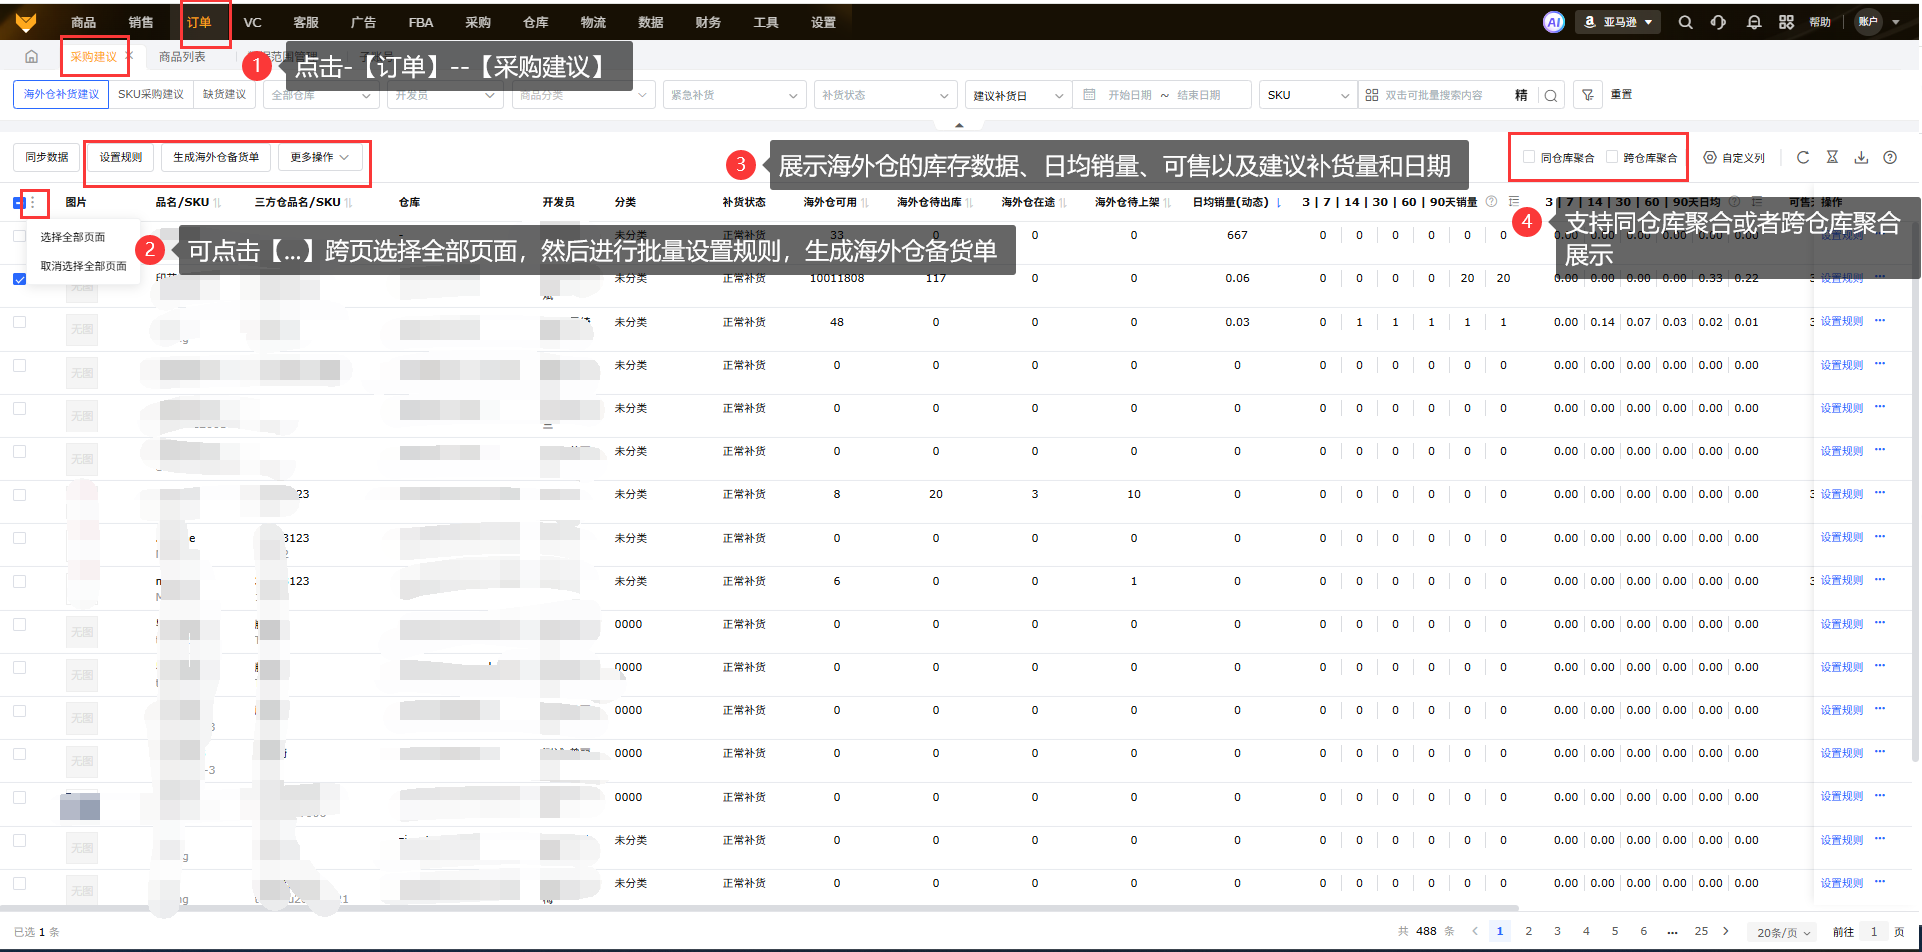Click the hourglass task history icon
The width and height of the screenshot is (1922, 952).
1832,157
